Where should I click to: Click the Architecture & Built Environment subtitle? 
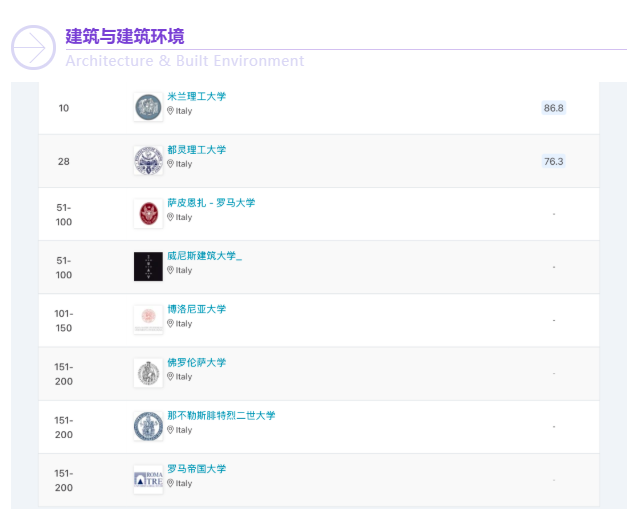[x=185, y=61]
